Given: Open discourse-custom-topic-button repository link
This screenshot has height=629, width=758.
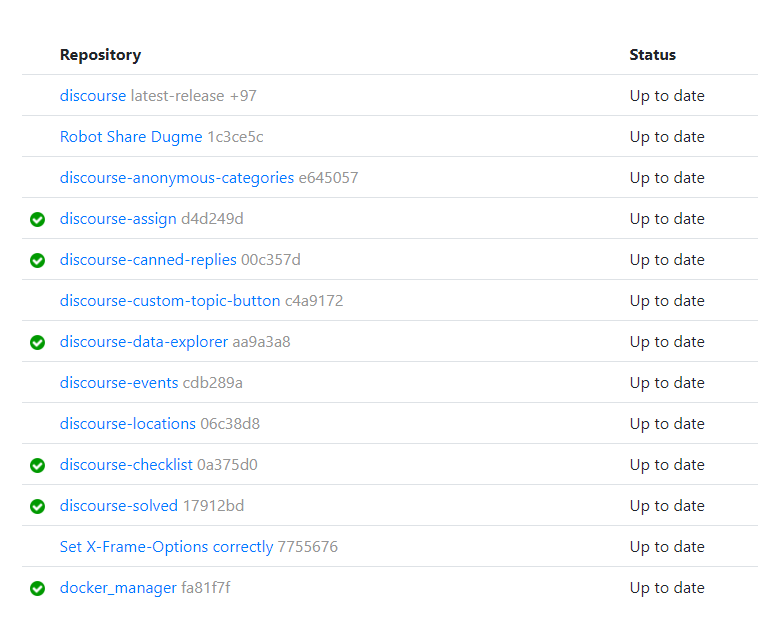Looking at the screenshot, I should click(170, 301).
